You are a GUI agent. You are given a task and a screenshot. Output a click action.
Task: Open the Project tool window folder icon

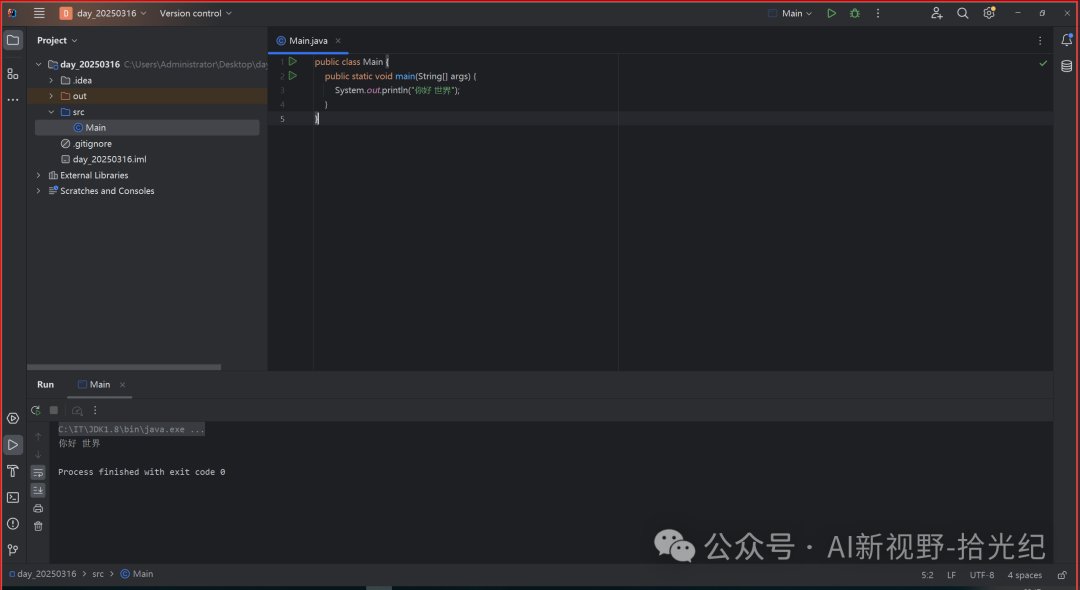tap(12, 40)
